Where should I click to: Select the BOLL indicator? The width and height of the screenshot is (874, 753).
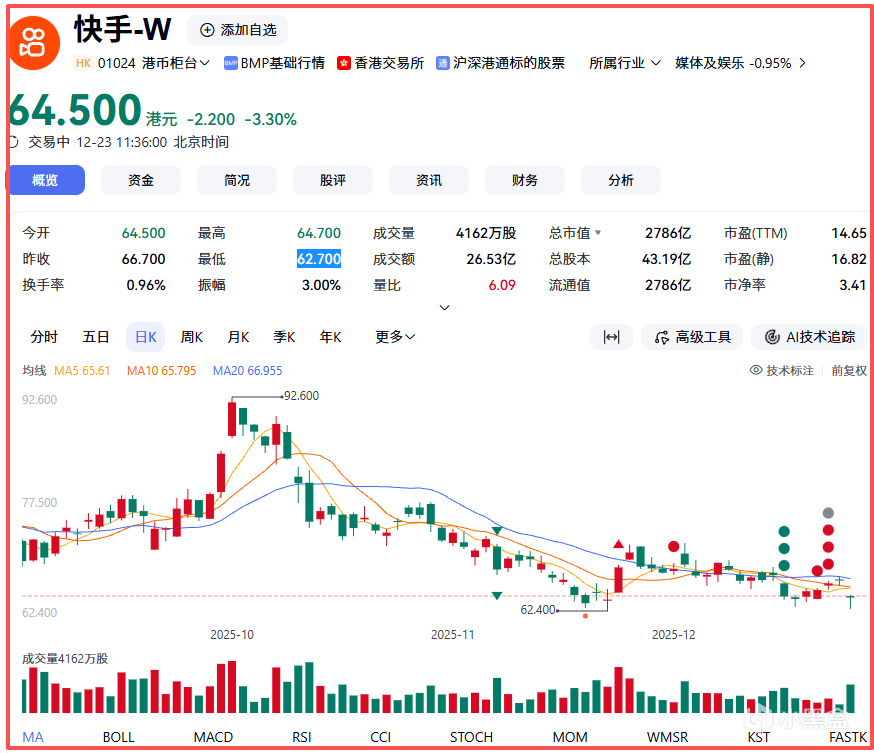point(119,737)
